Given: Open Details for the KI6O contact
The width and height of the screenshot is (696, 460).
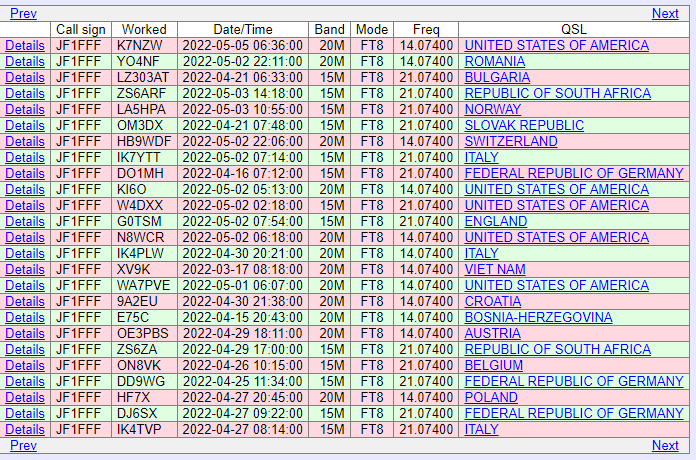Looking at the screenshot, I should pyautogui.click(x=25, y=189).
